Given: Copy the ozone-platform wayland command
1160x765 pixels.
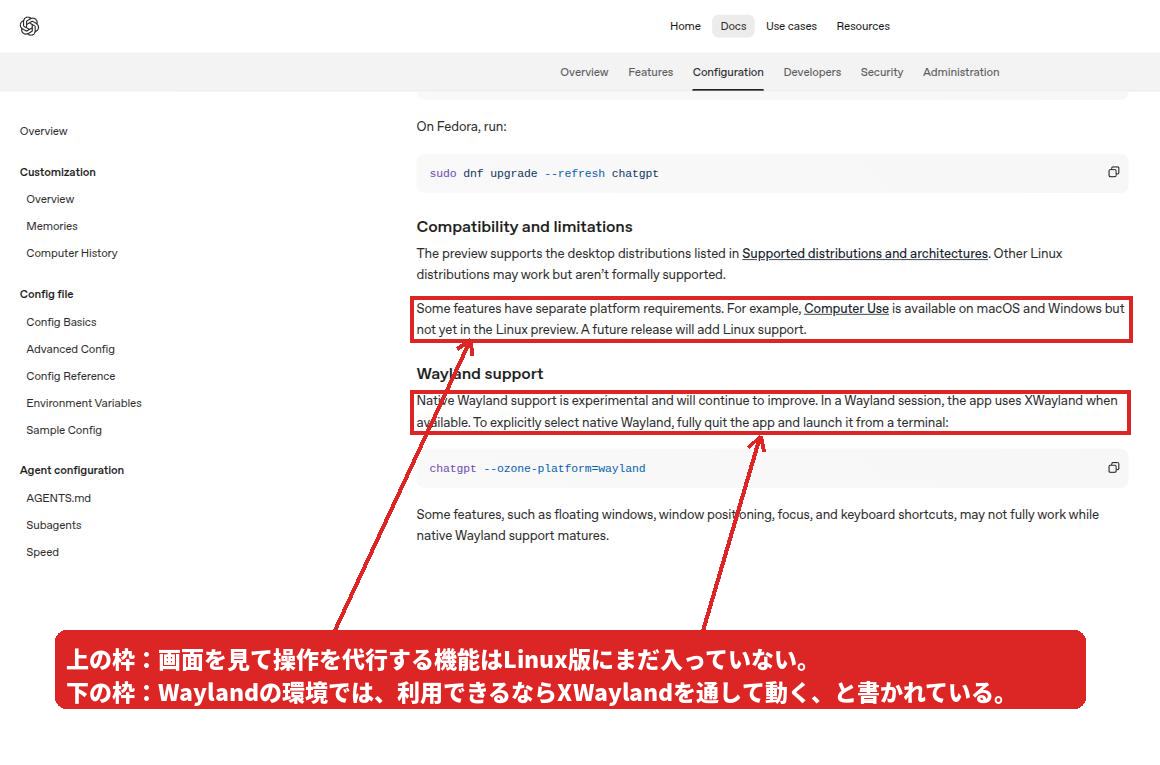Looking at the screenshot, I should point(1113,468).
